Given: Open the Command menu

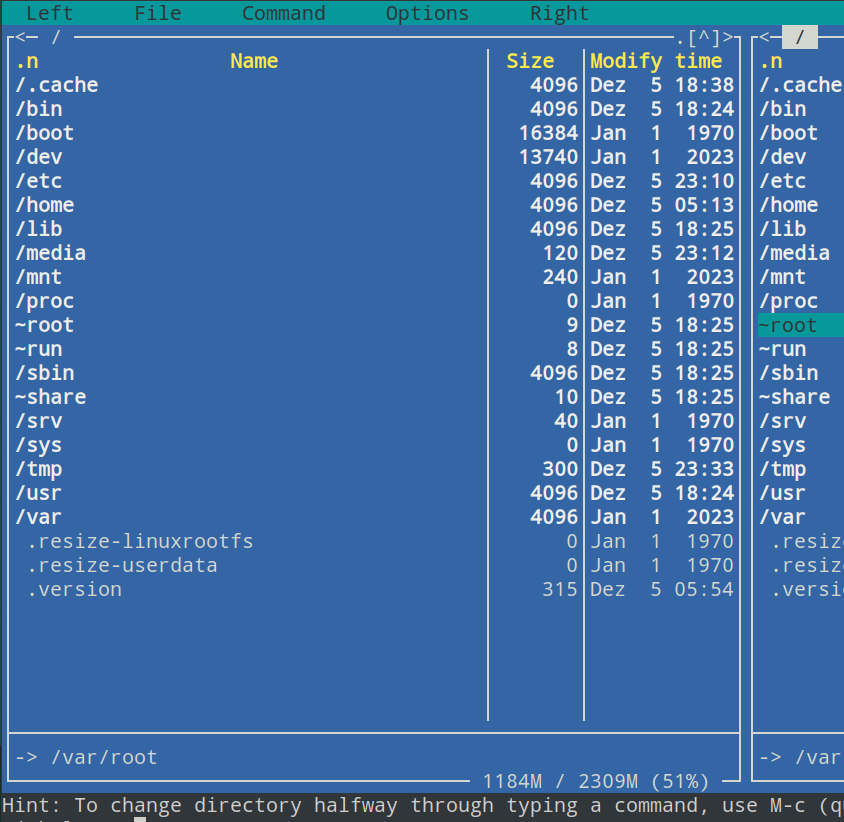Looking at the screenshot, I should pyautogui.click(x=283, y=13).
